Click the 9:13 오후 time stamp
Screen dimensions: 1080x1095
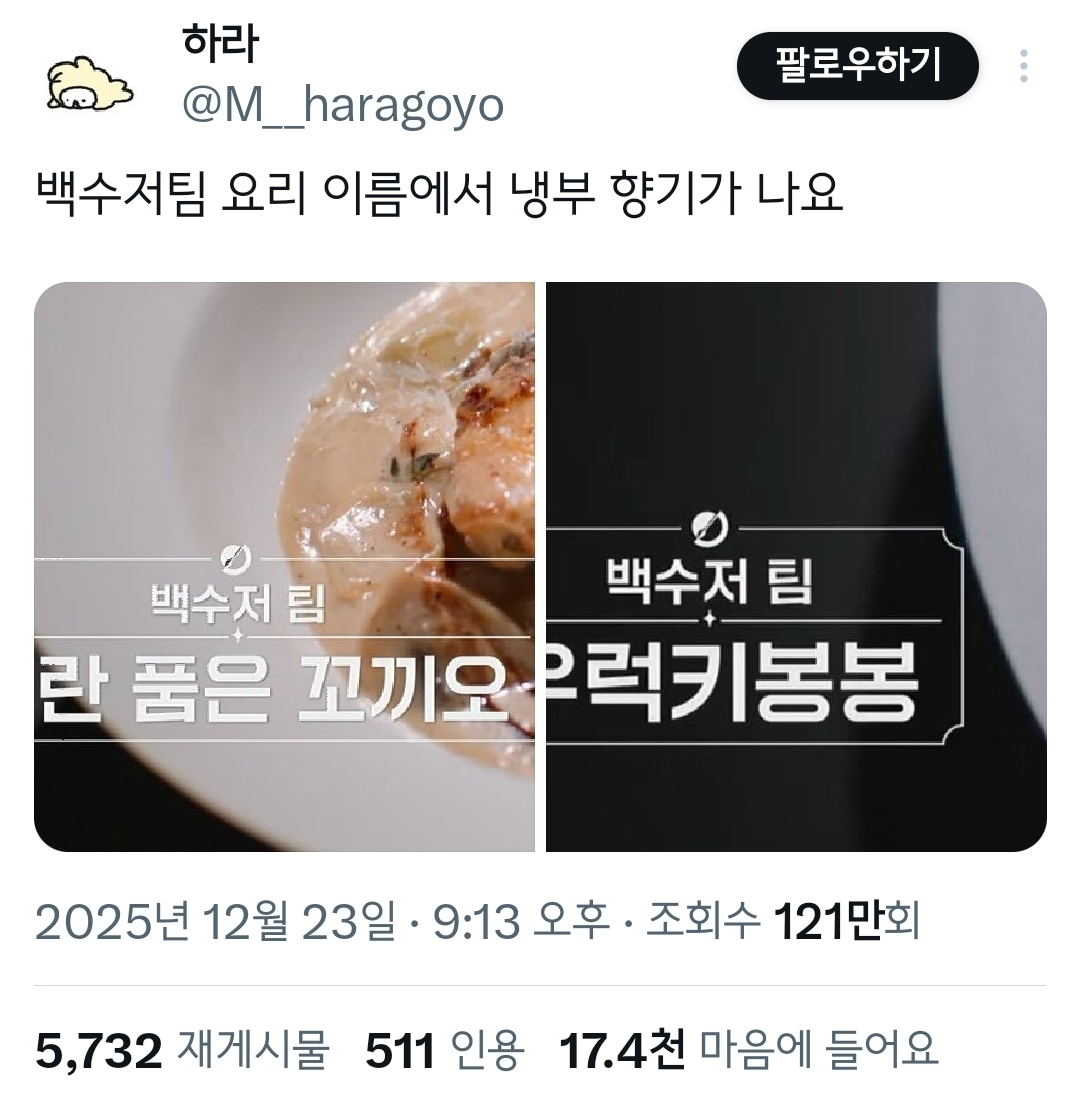(521, 920)
